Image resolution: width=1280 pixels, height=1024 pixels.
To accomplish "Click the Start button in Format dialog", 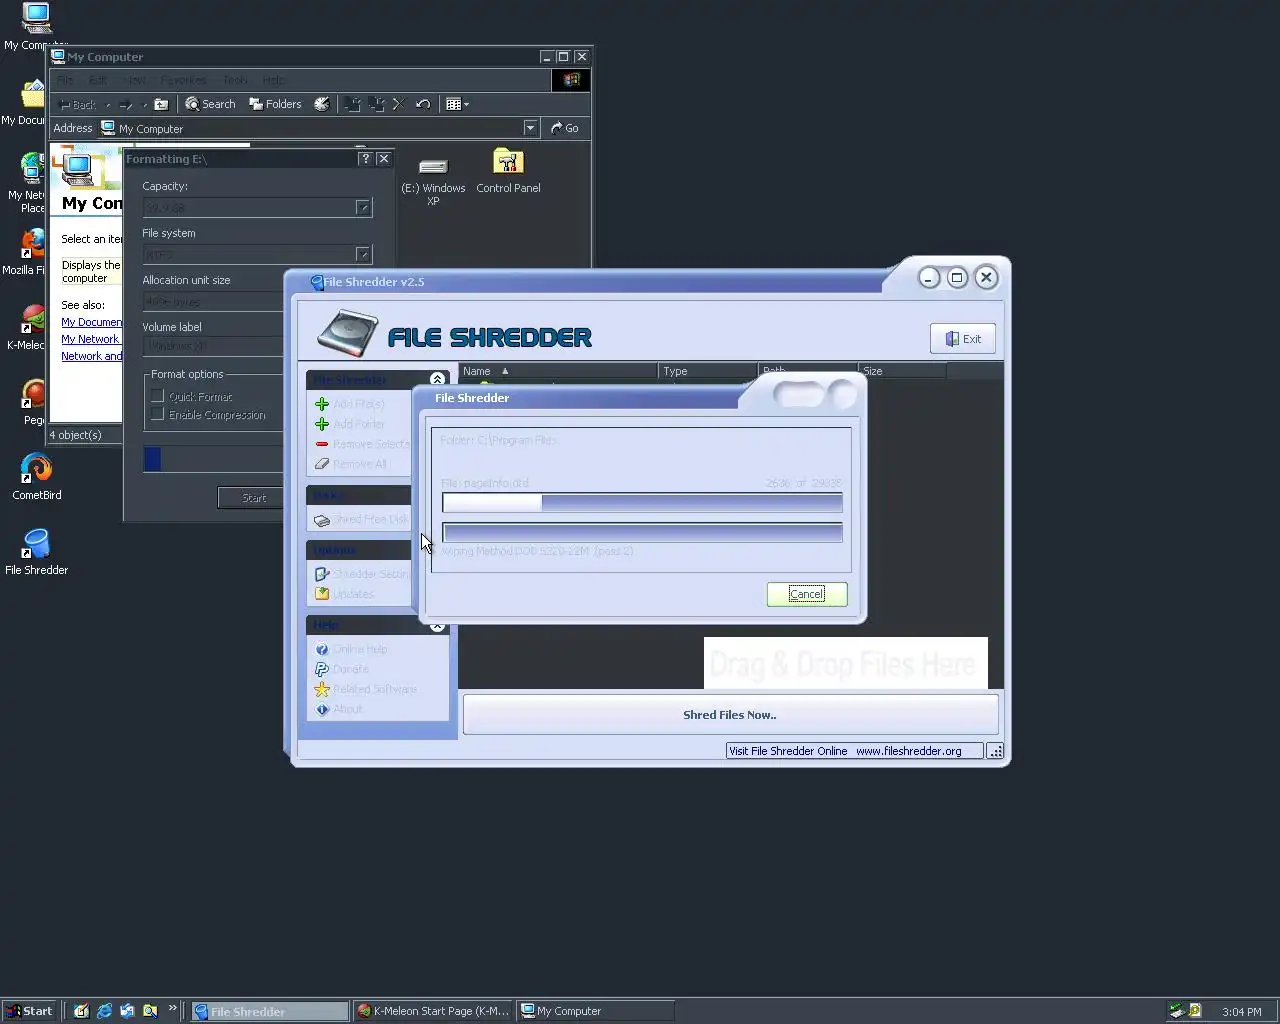I will [x=253, y=498].
